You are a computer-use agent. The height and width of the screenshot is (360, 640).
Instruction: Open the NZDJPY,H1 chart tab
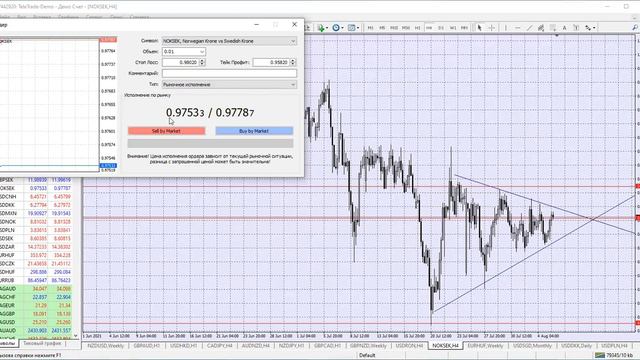pos(291,346)
